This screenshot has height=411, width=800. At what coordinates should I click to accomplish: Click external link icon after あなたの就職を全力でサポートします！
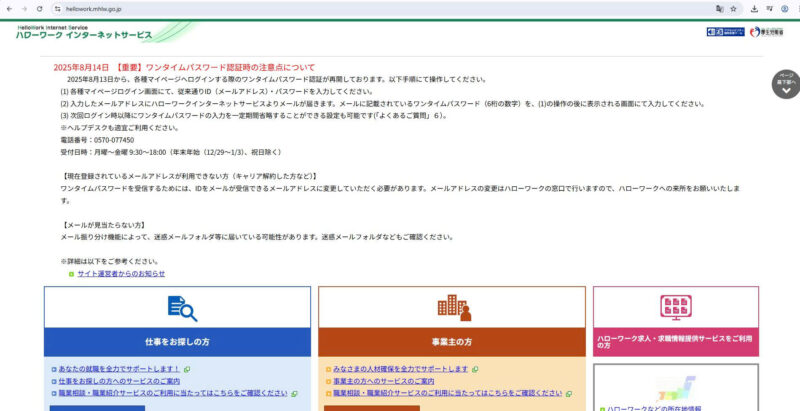[187, 369]
